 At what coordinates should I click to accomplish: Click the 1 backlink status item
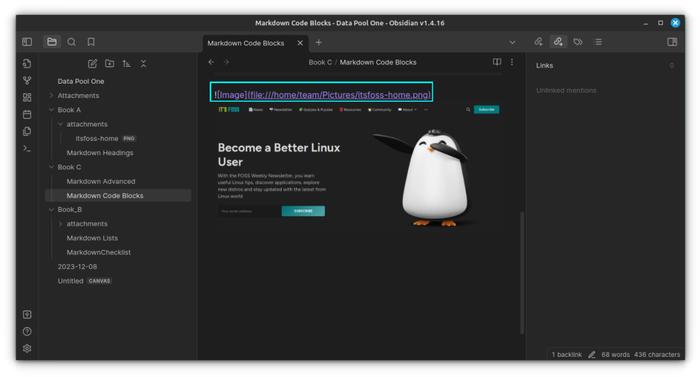tap(567, 355)
